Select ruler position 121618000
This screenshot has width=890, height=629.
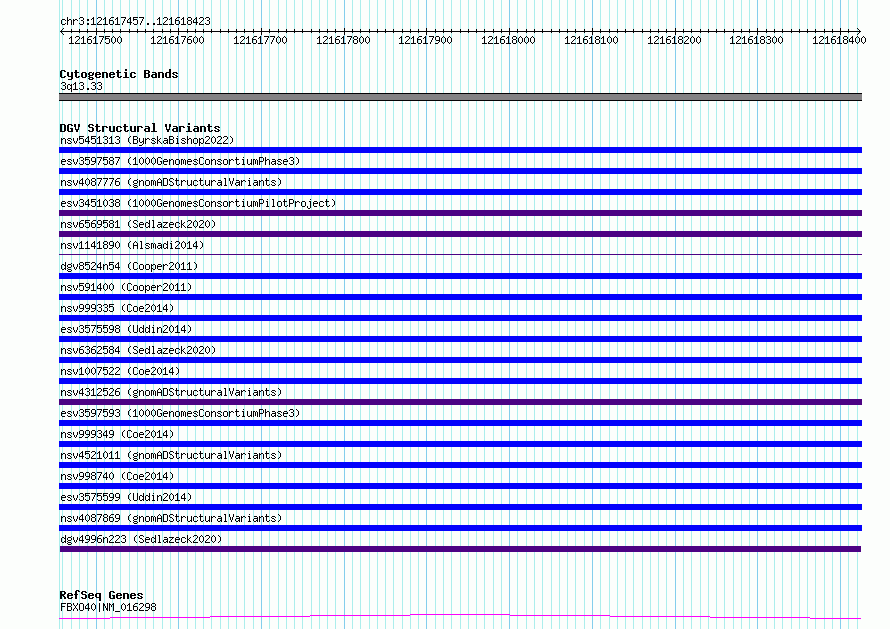508,40
